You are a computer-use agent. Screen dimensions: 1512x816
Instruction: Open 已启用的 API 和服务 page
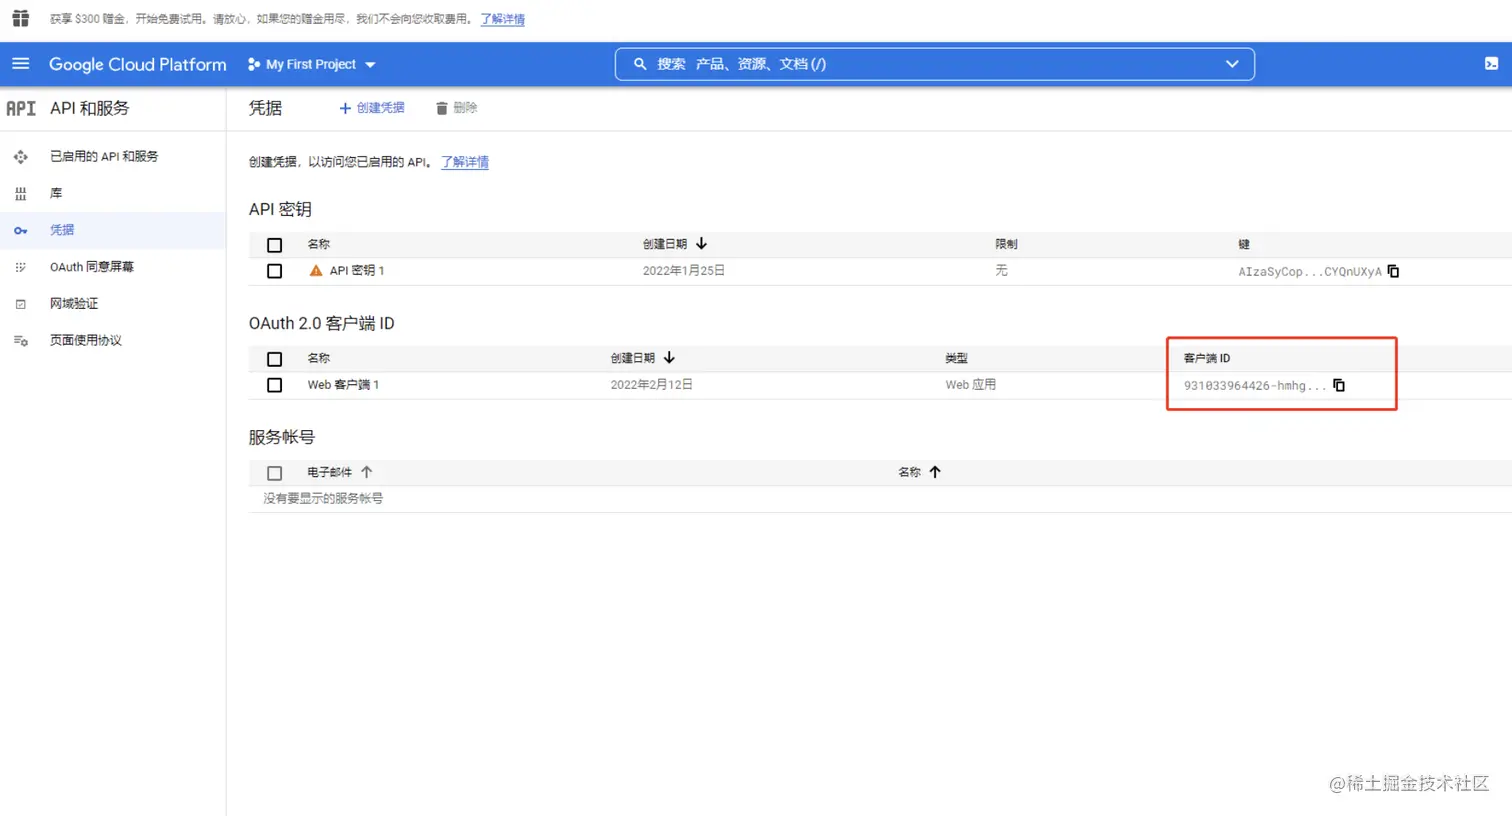coord(104,157)
